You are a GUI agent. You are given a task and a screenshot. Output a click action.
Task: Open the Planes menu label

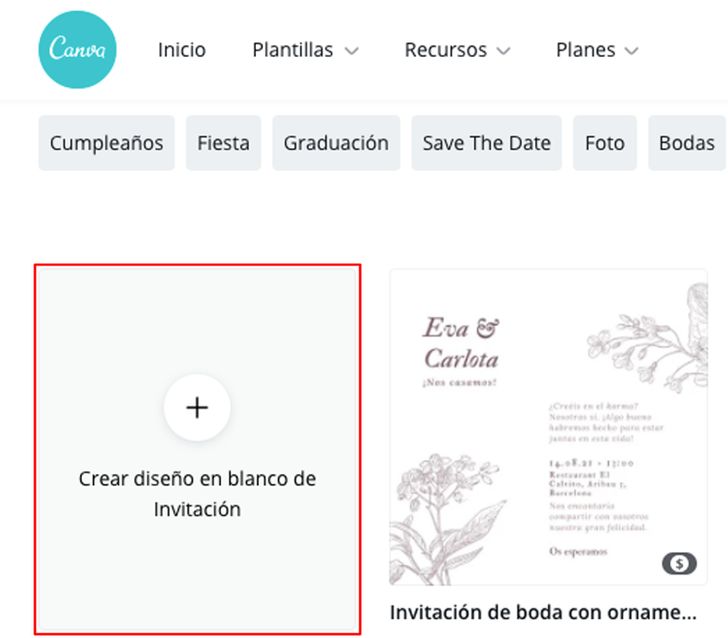(585, 50)
